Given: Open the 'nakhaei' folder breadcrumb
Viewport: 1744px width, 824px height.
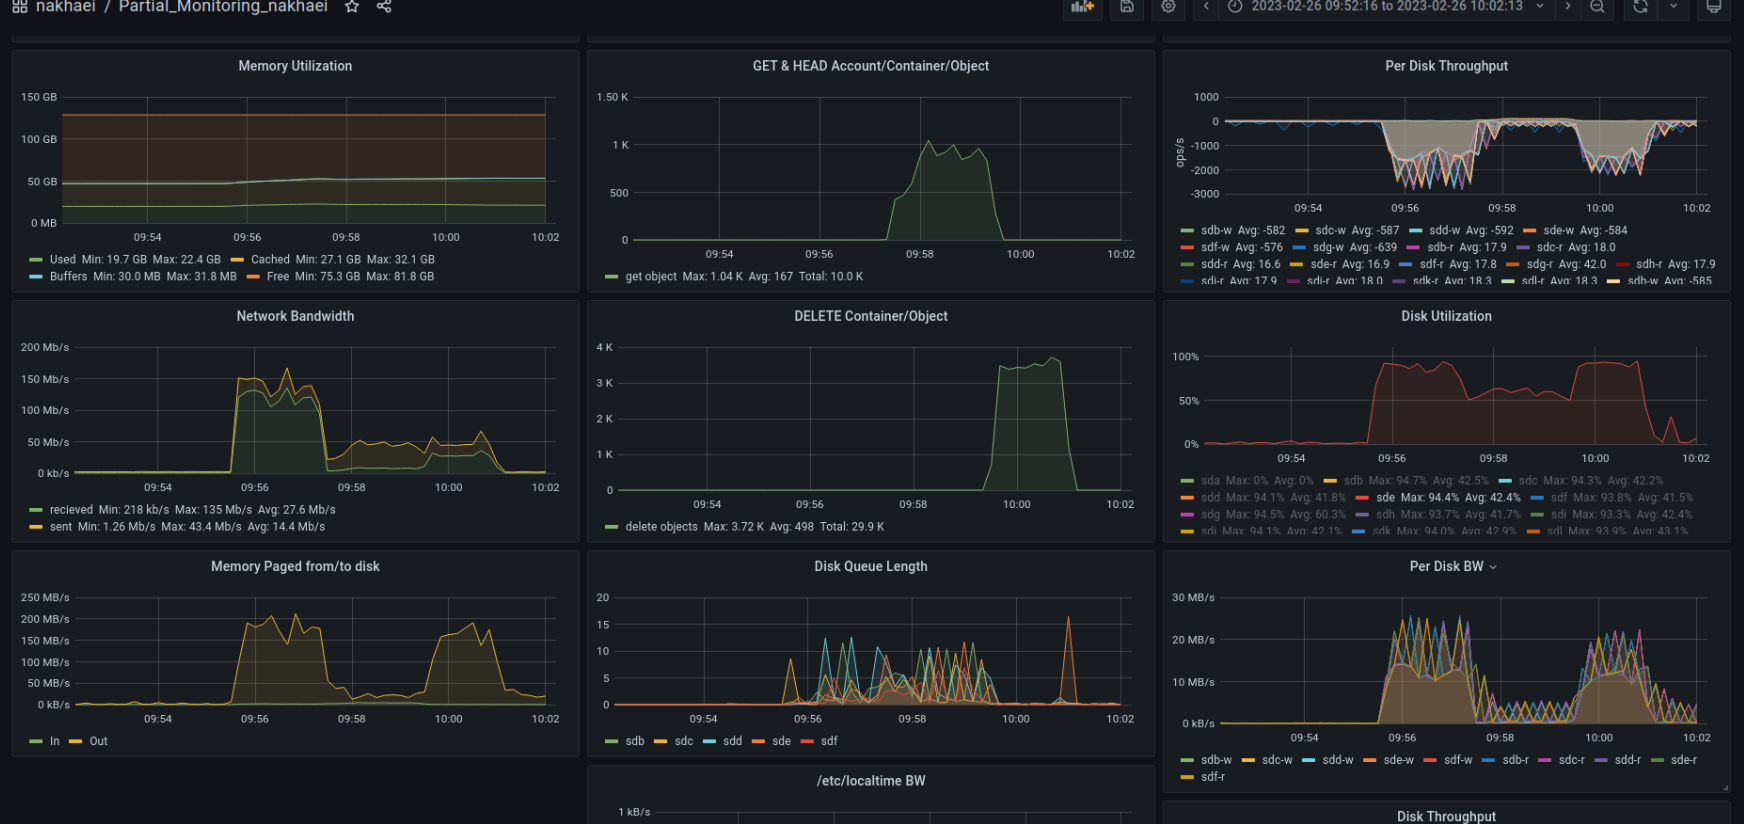Looking at the screenshot, I should pos(66,7).
